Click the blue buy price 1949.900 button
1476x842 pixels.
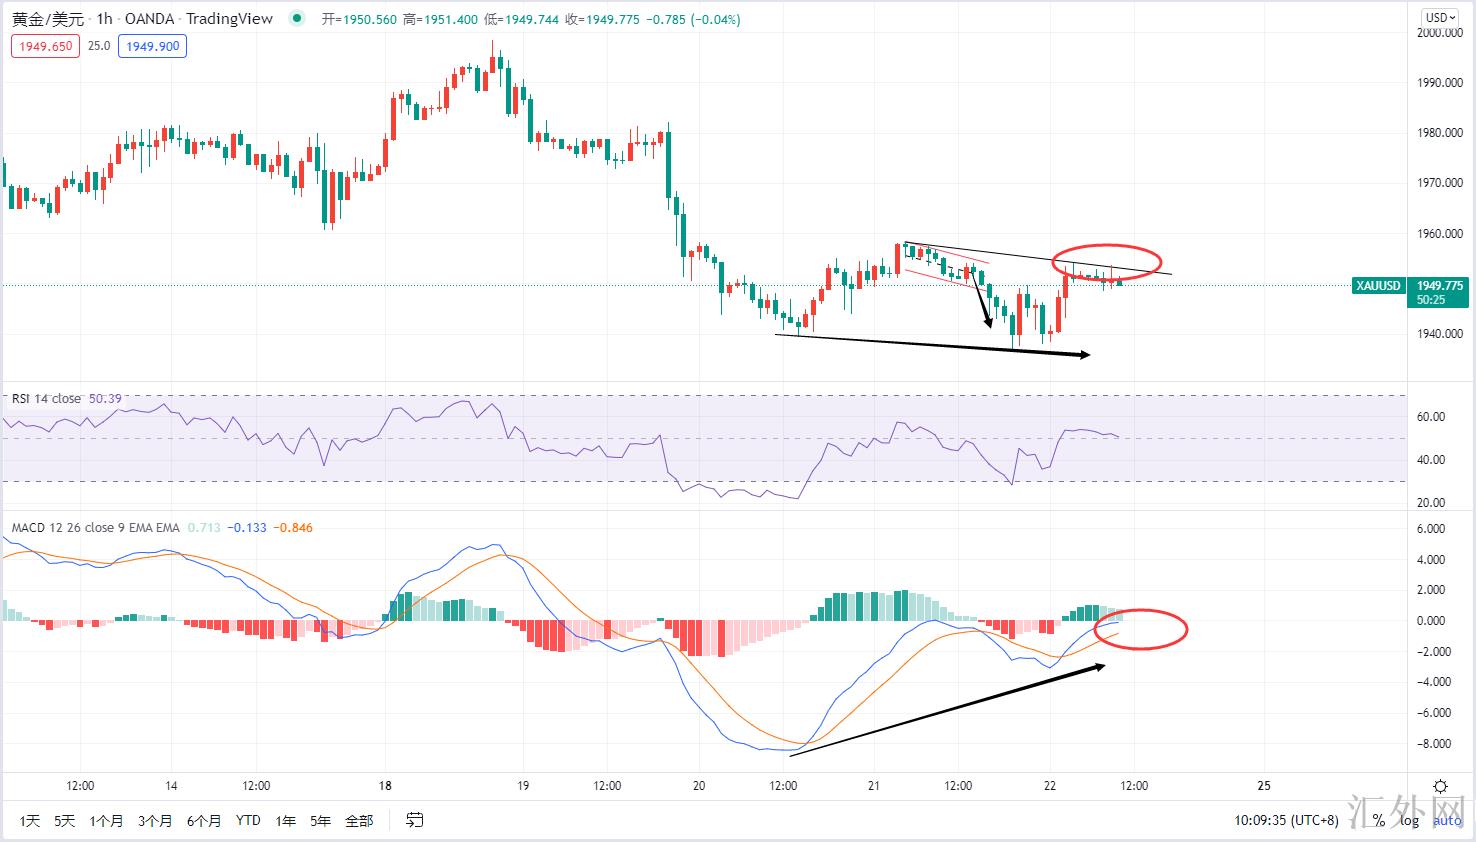153,46
